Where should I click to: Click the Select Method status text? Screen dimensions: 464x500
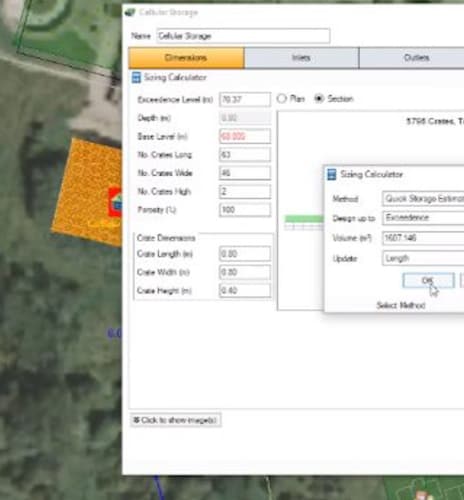point(401,305)
